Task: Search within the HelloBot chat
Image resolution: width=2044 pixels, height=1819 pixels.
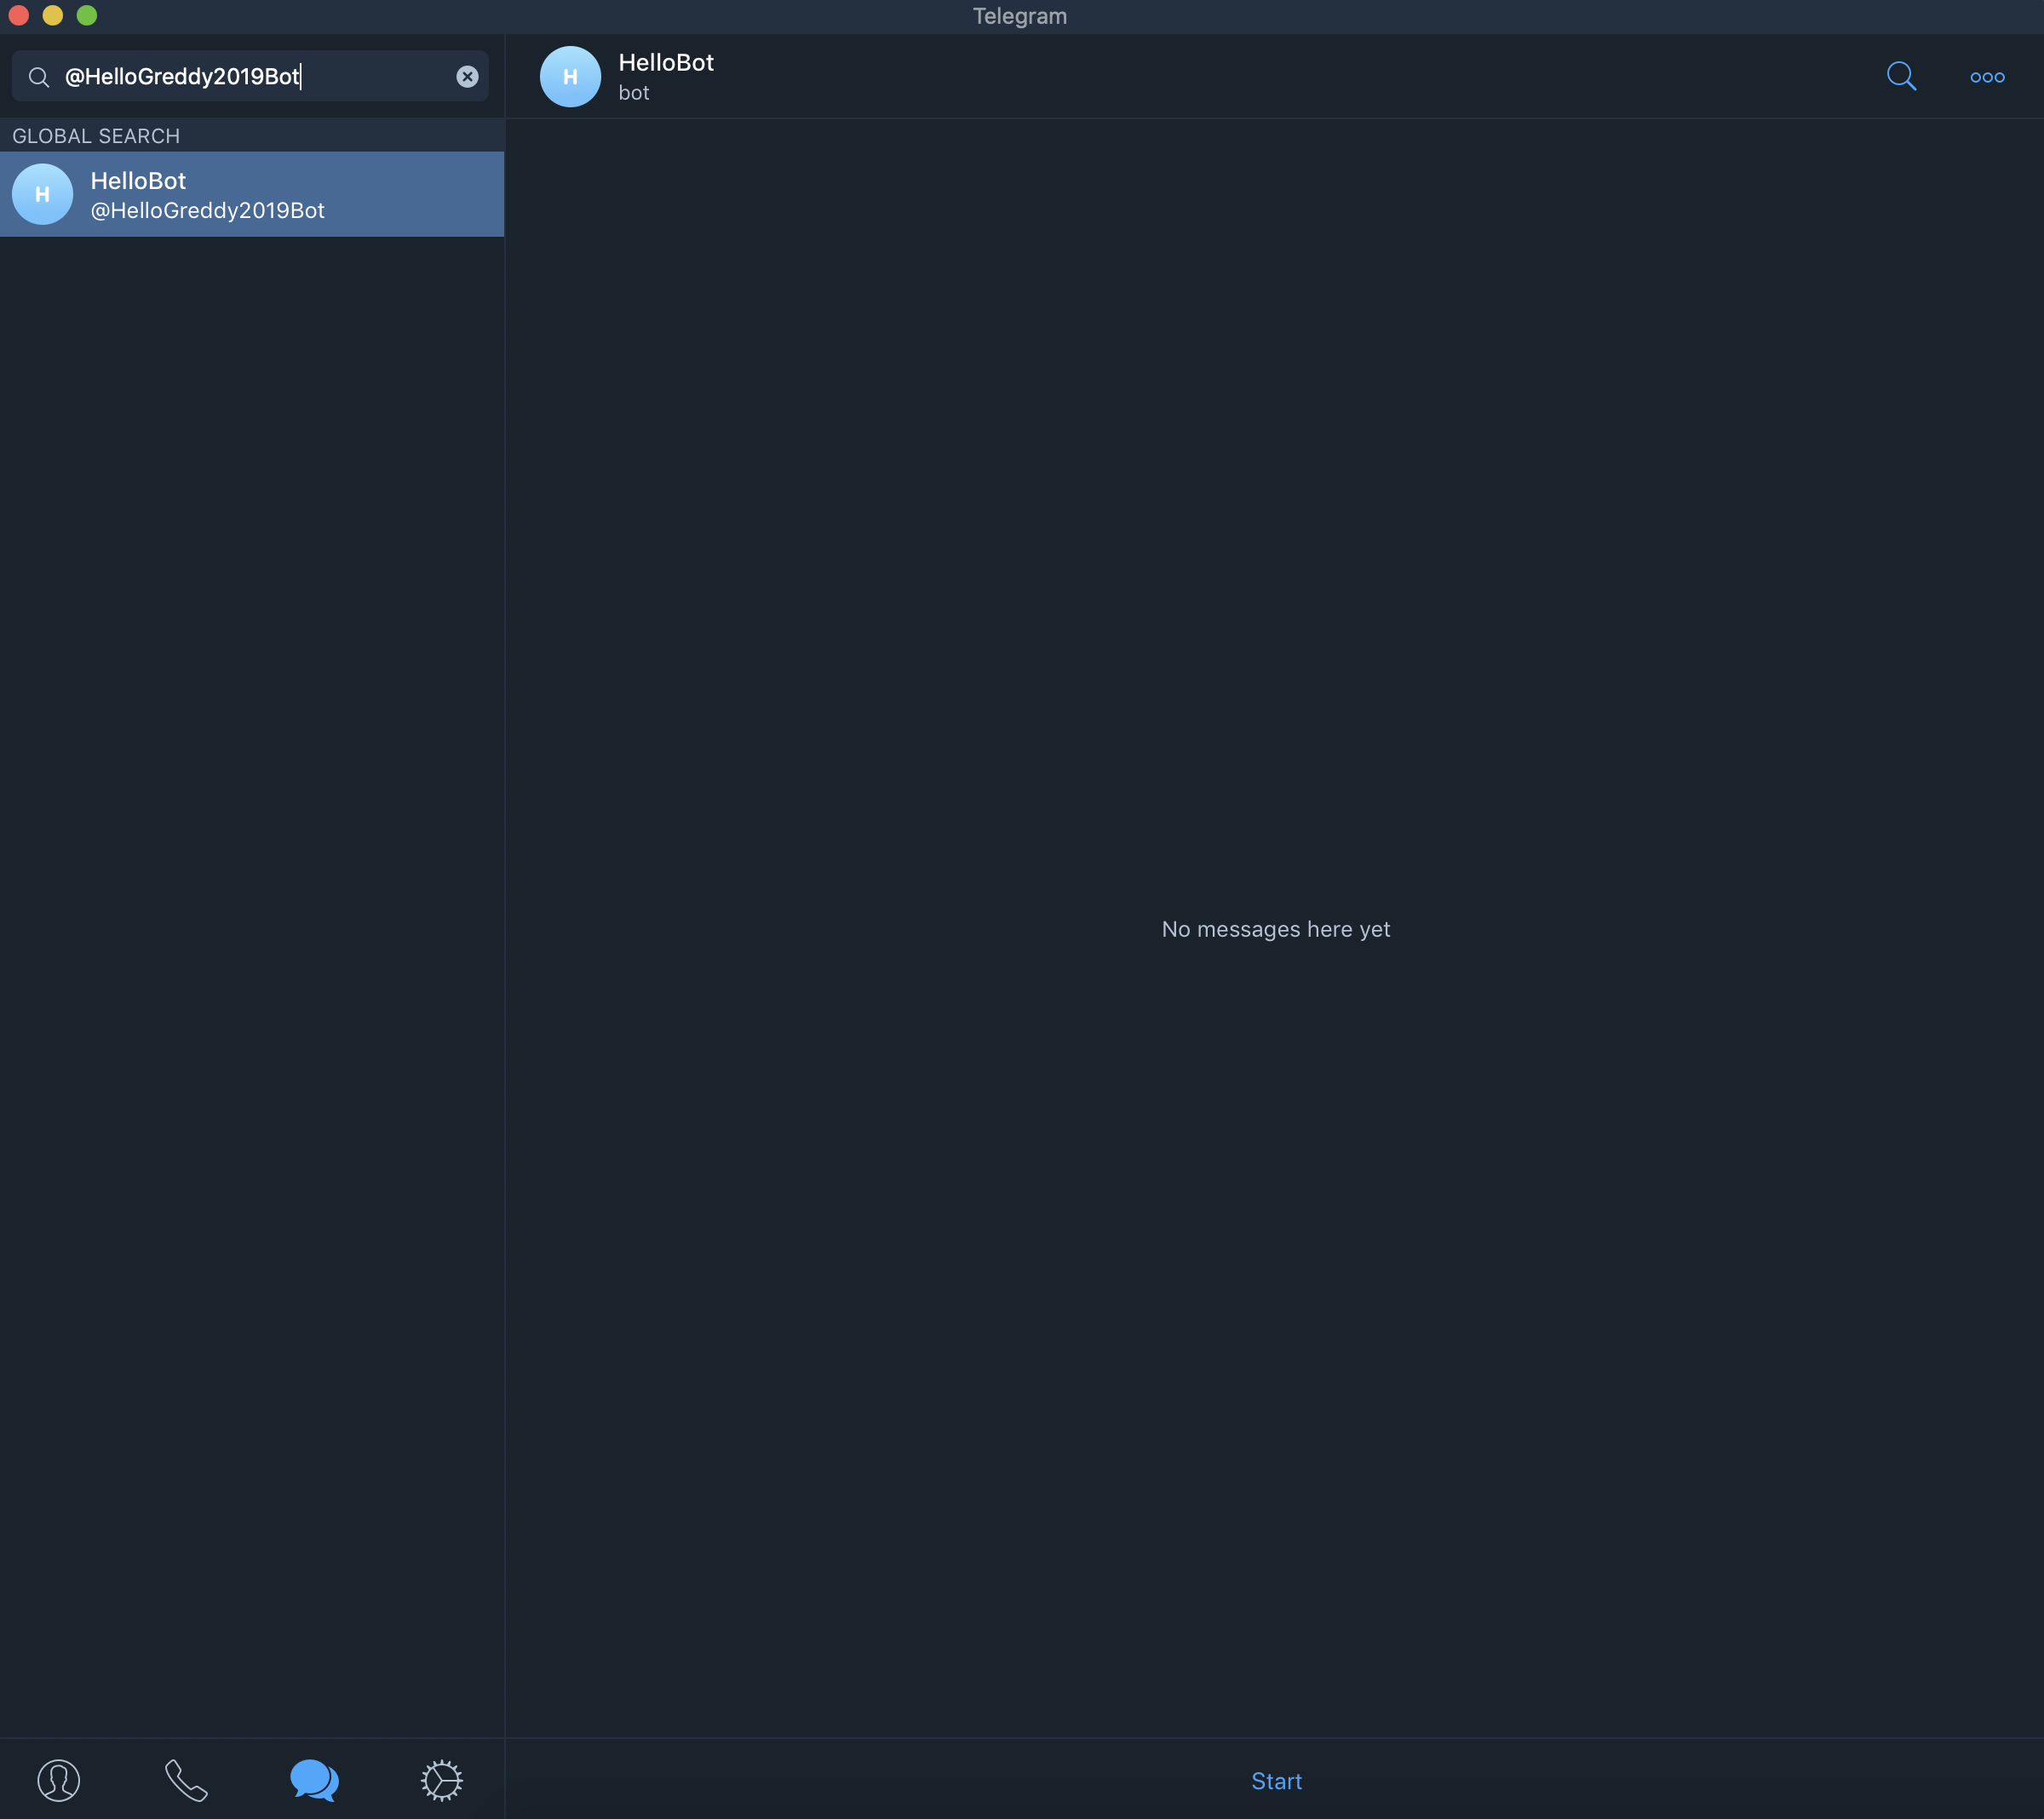Action: coord(1900,77)
